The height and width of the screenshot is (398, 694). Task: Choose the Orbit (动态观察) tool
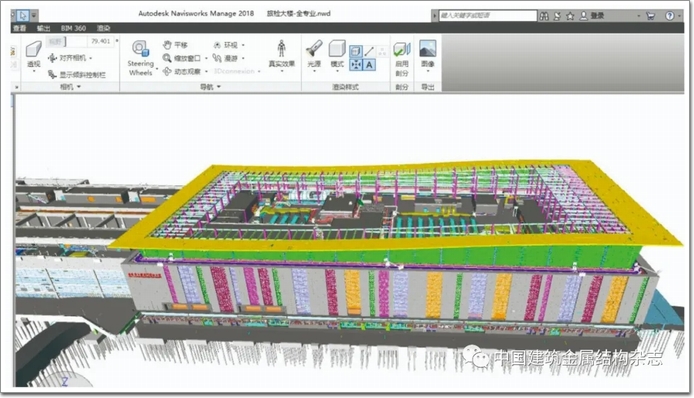[x=182, y=71]
